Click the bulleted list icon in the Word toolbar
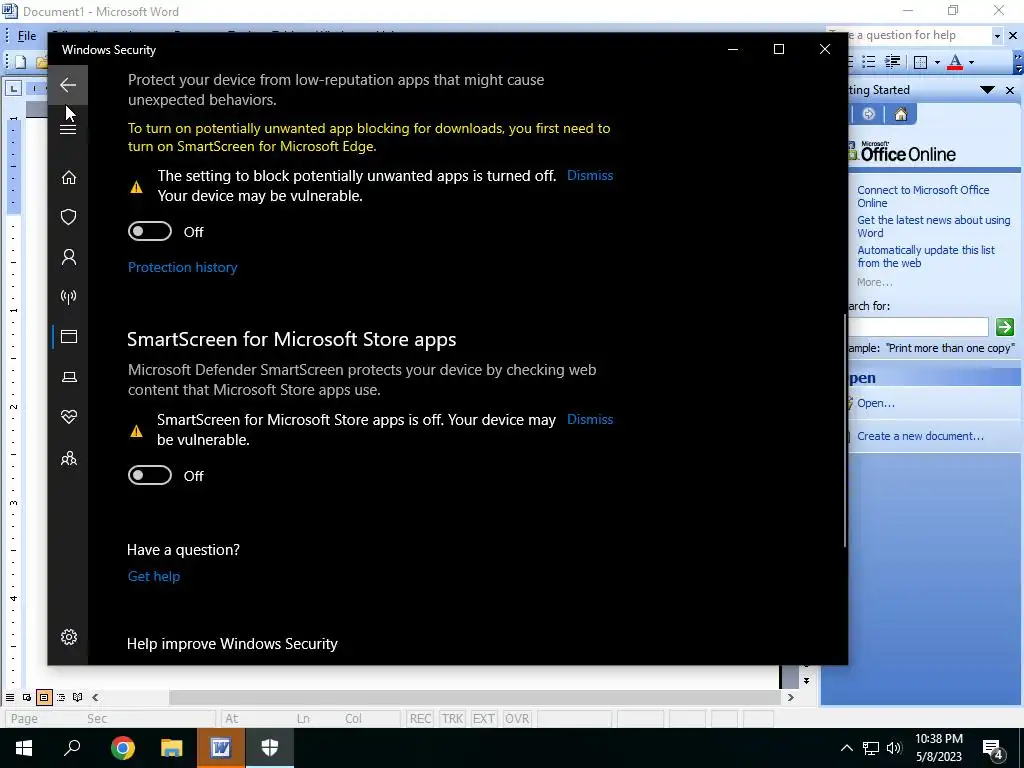Viewport: 1024px width, 768px height. [x=869, y=62]
